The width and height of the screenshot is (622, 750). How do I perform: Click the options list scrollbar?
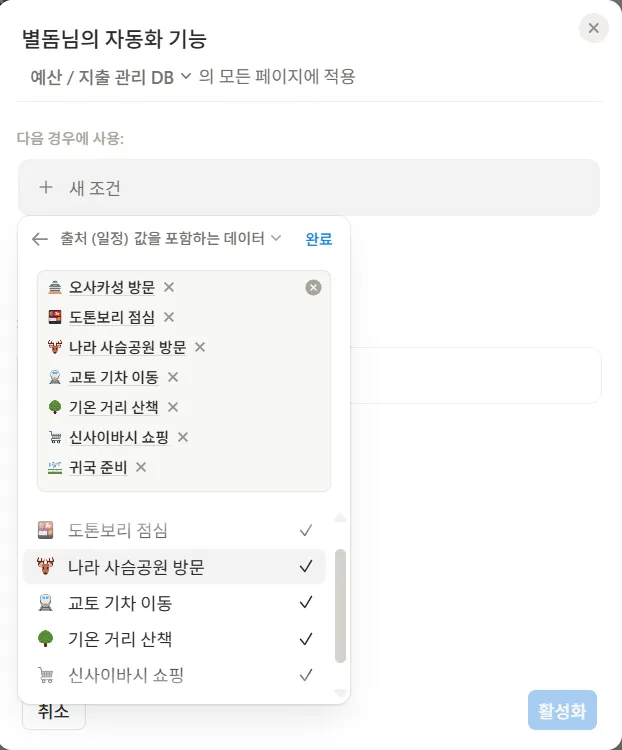click(340, 605)
